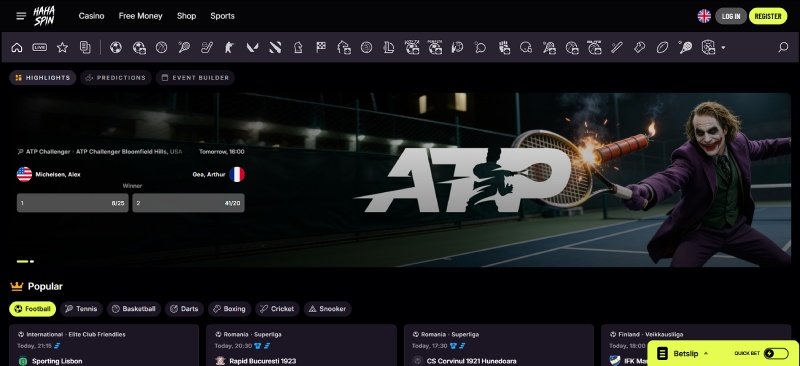Select the American football helmet icon
800x366 pixels.
526,47
